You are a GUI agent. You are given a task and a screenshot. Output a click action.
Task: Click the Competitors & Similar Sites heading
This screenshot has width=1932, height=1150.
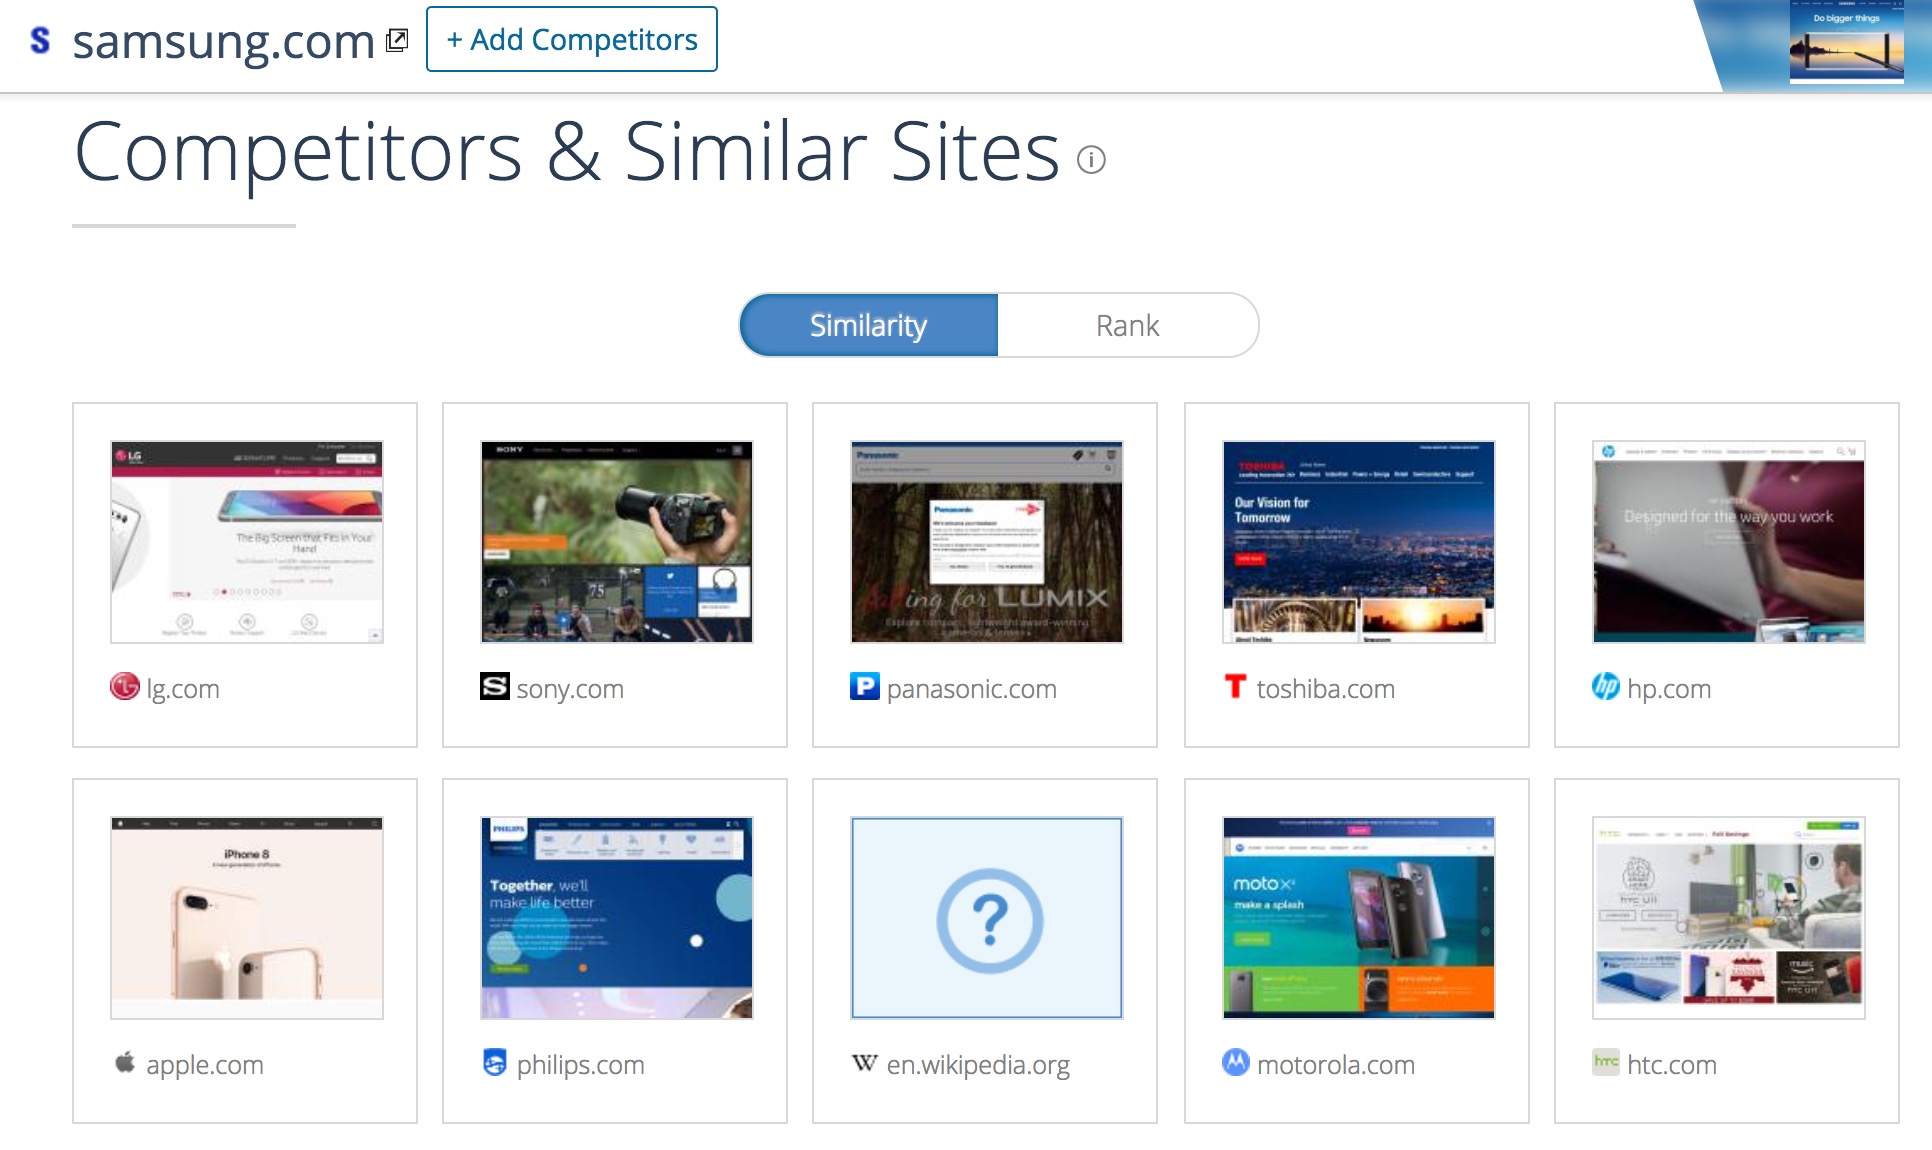click(567, 153)
